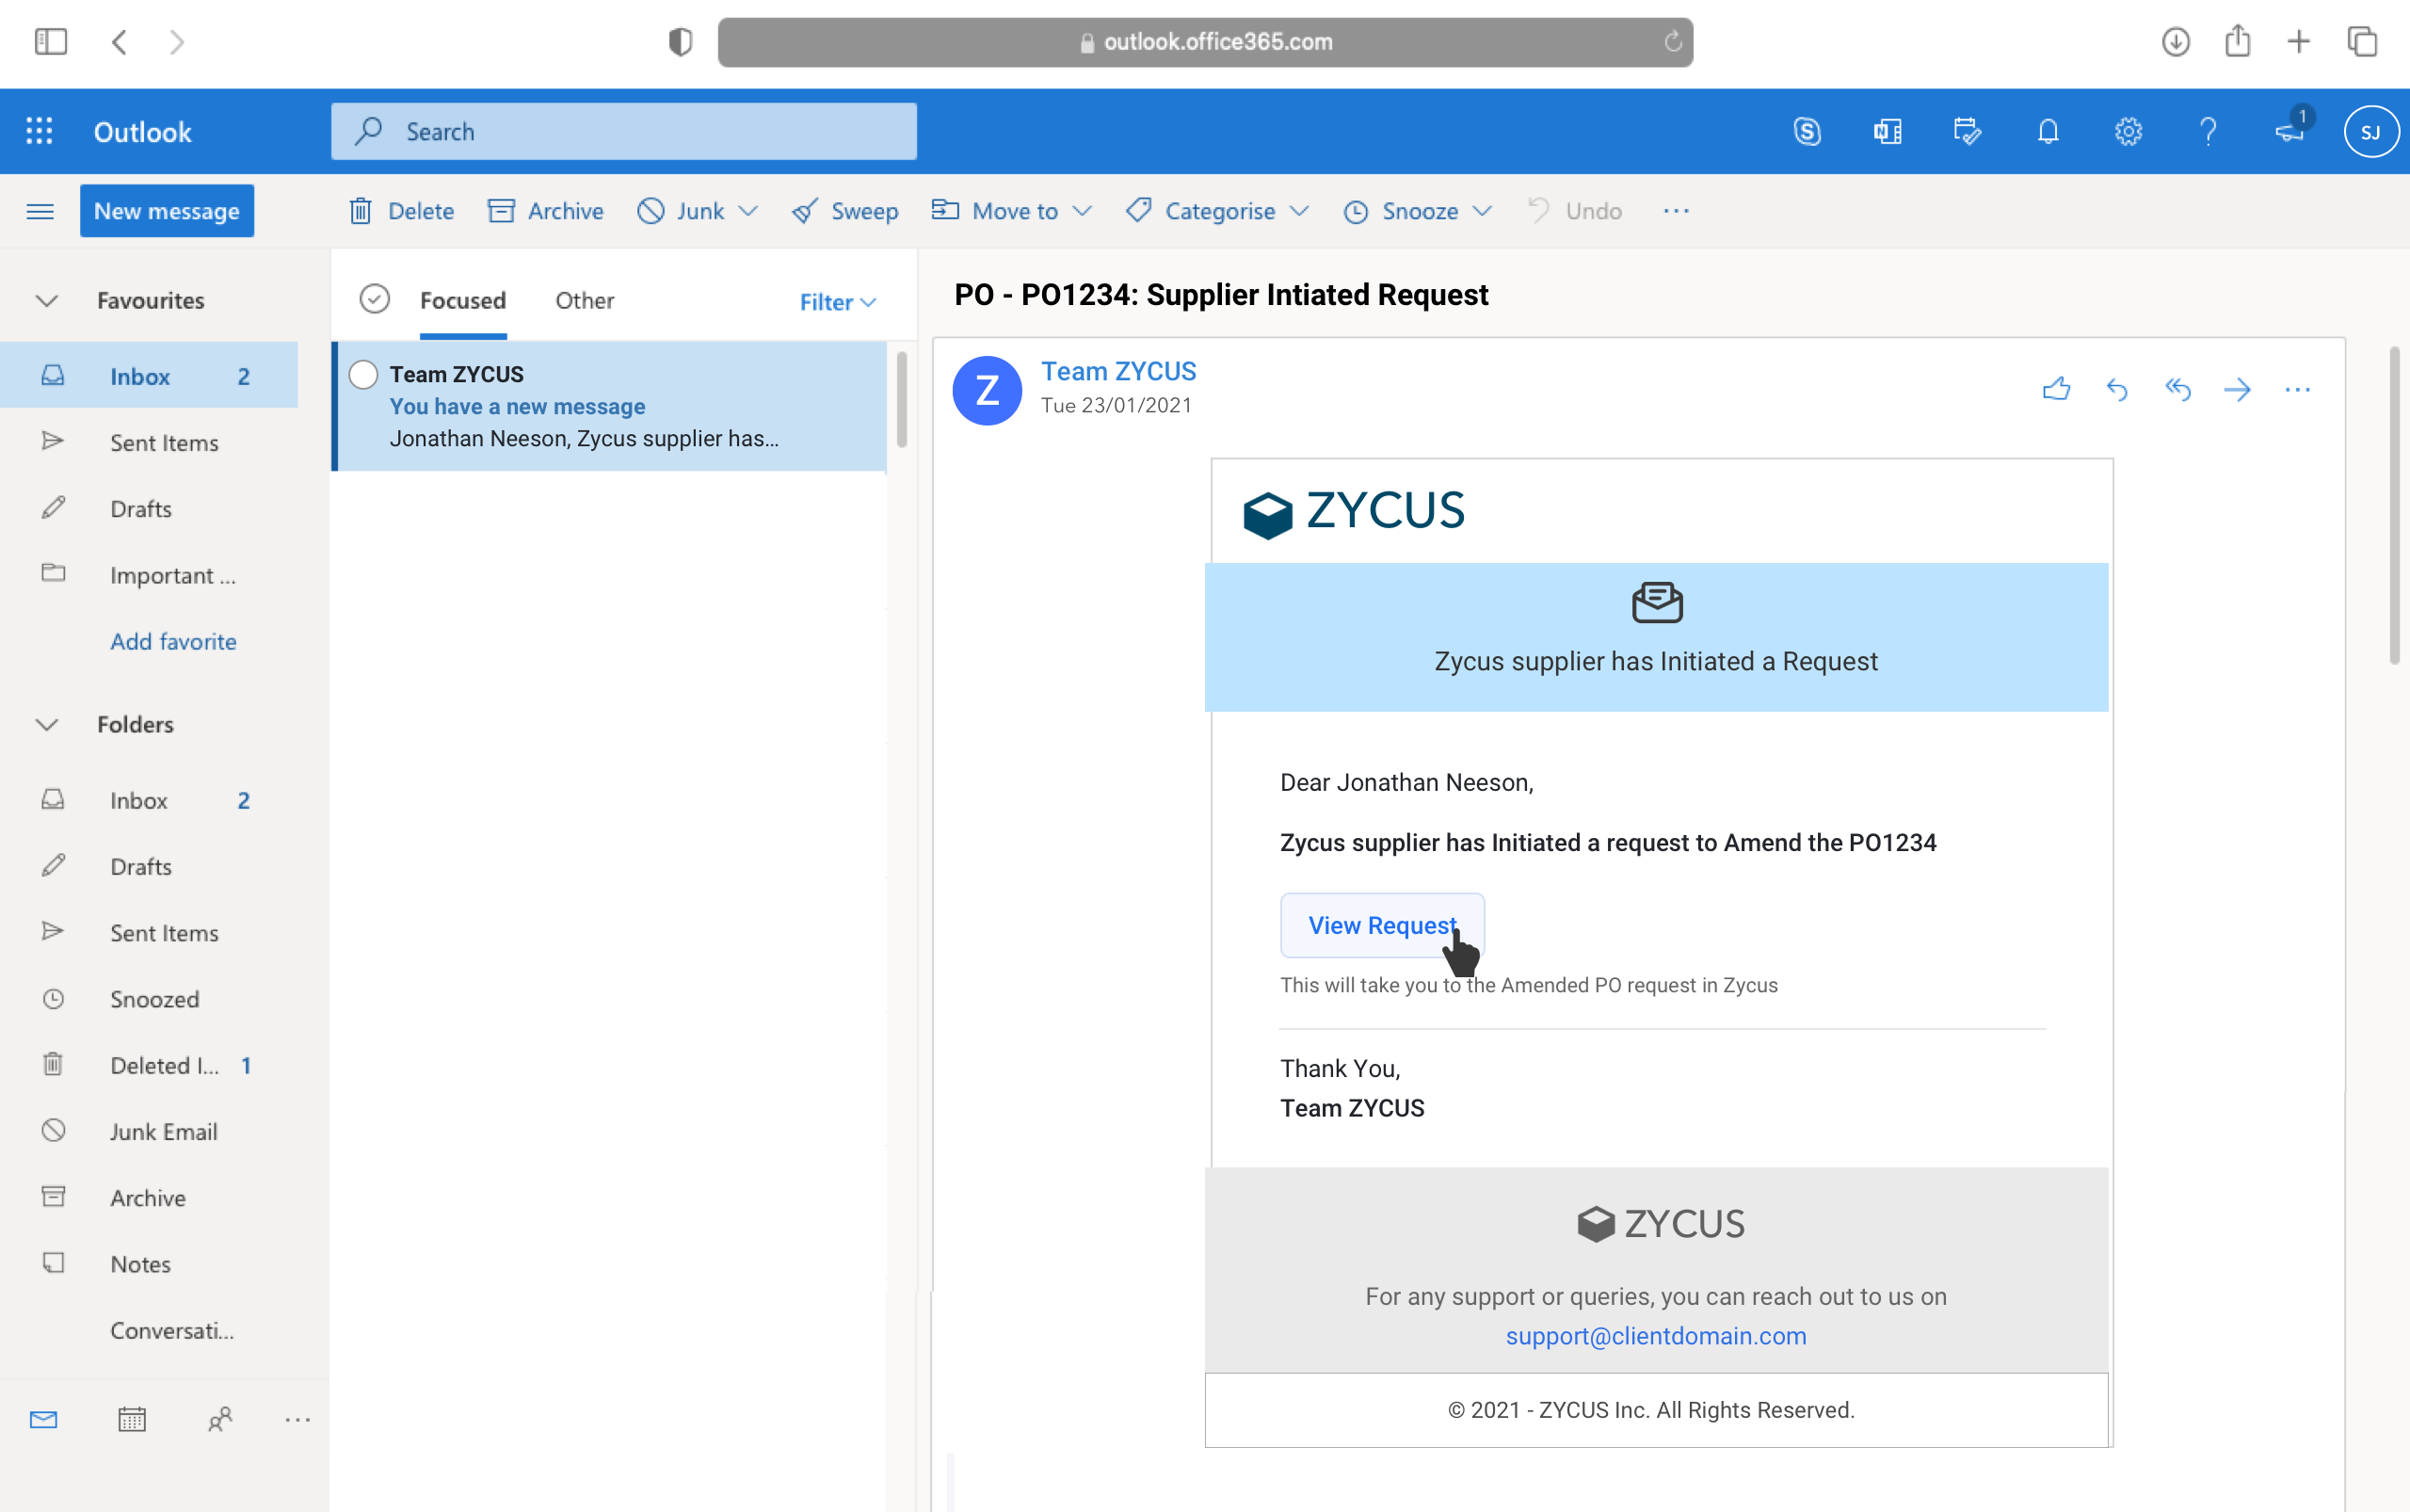
Task: Click into the Search field
Action: coord(640,131)
